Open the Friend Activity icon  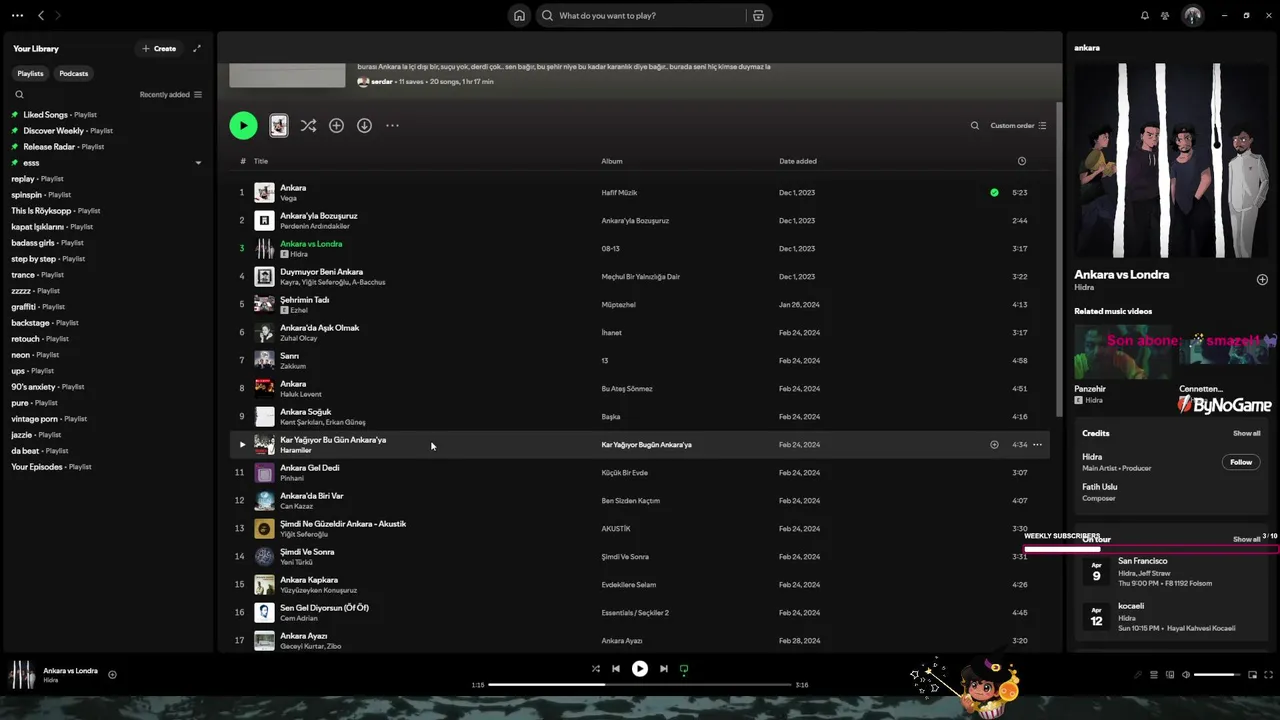coord(1165,15)
